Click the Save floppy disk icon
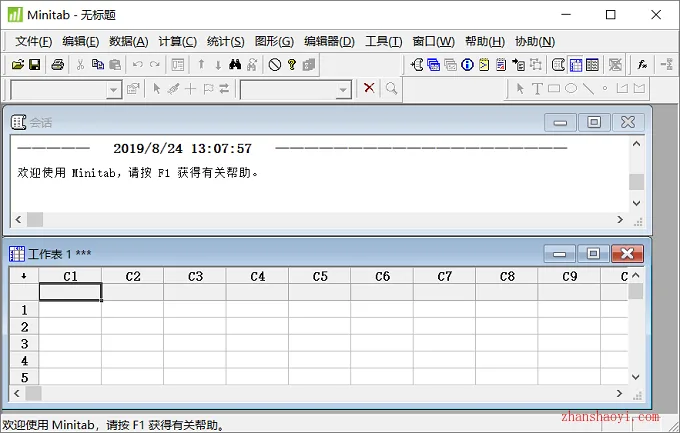Screen dimensions: 680x433 tap(35, 65)
